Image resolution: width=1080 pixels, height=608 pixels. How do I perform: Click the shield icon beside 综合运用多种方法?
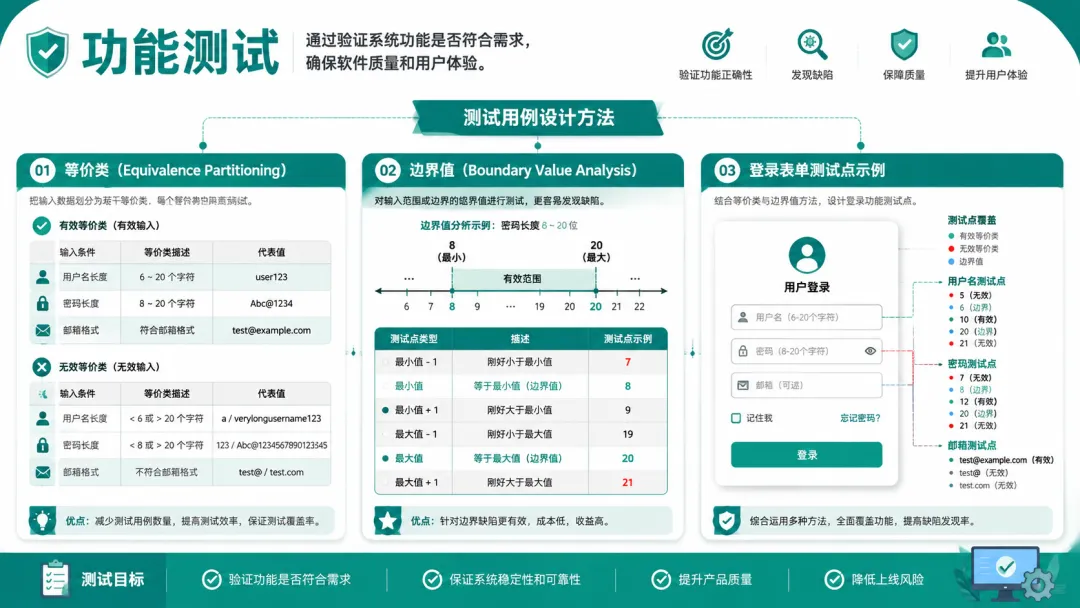click(x=727, y=521)
